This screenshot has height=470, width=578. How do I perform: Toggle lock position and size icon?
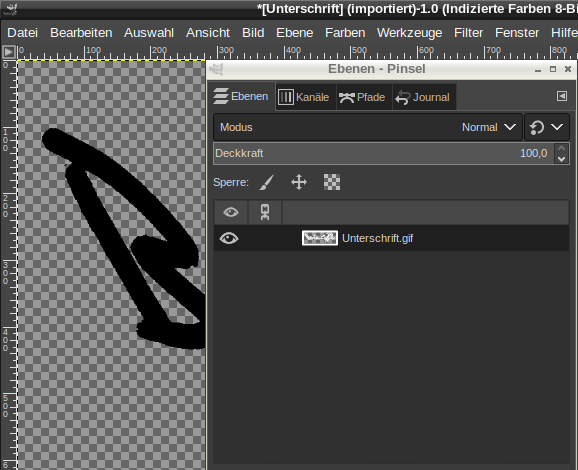299,182
